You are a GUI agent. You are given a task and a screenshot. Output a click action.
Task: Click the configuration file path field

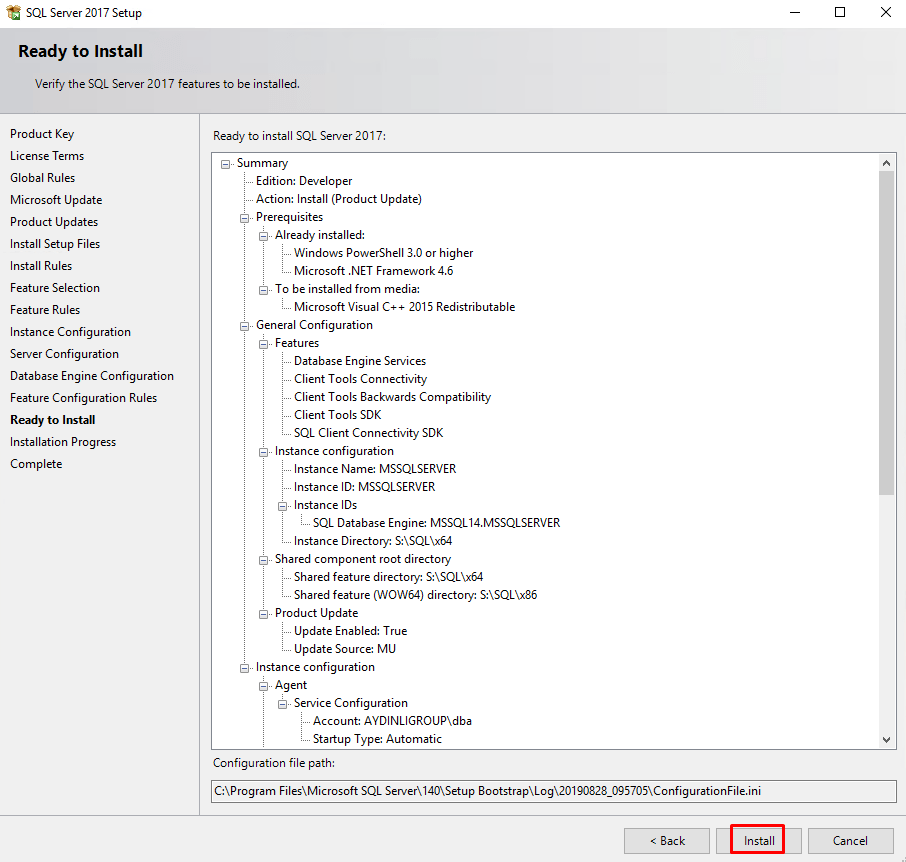coord(554,791)
